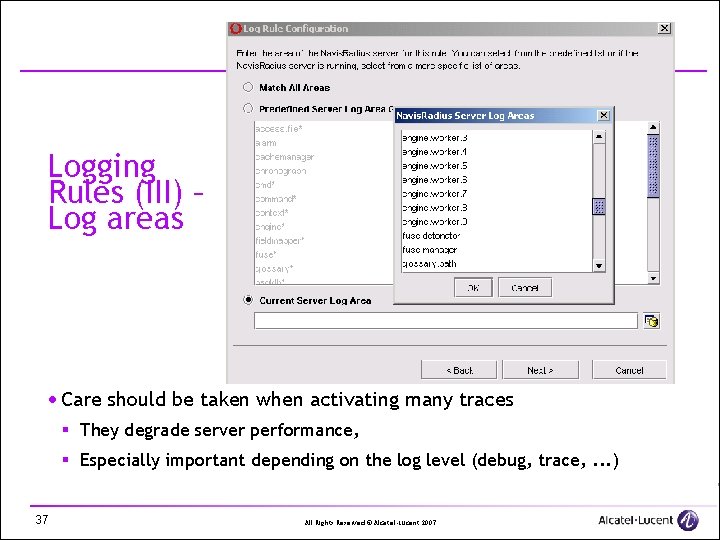Click the < Back button
Image resolution: width=720 pixels, height=540 pixels.
tap(459, 370)
